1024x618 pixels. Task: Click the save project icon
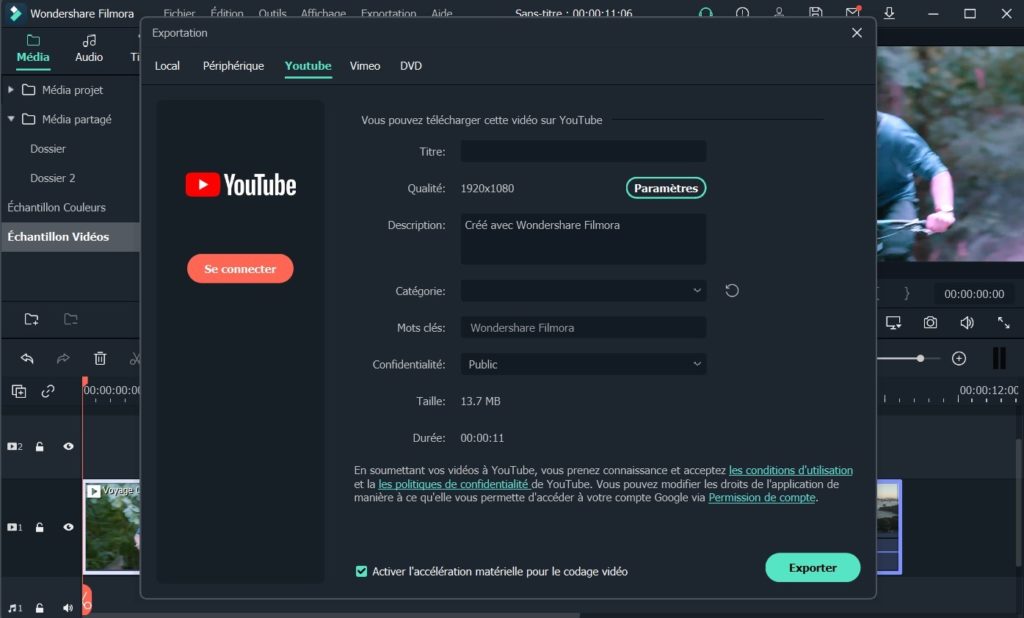tap(816, 12)
